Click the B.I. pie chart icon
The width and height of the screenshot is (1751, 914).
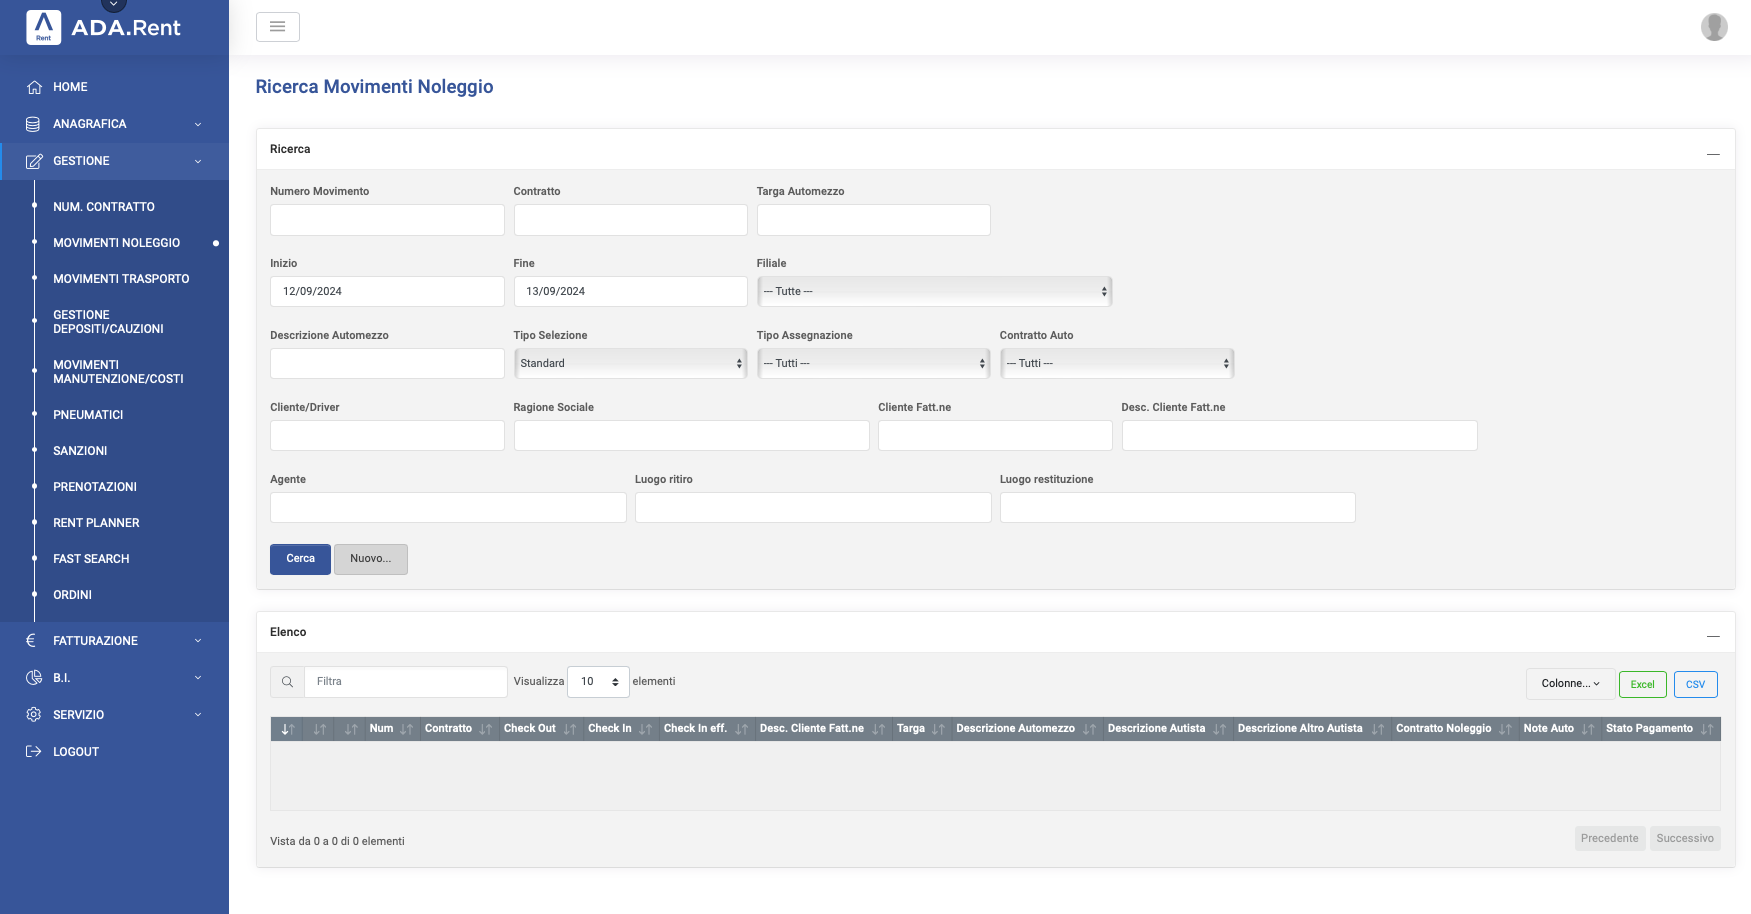(x=33, y=678)
